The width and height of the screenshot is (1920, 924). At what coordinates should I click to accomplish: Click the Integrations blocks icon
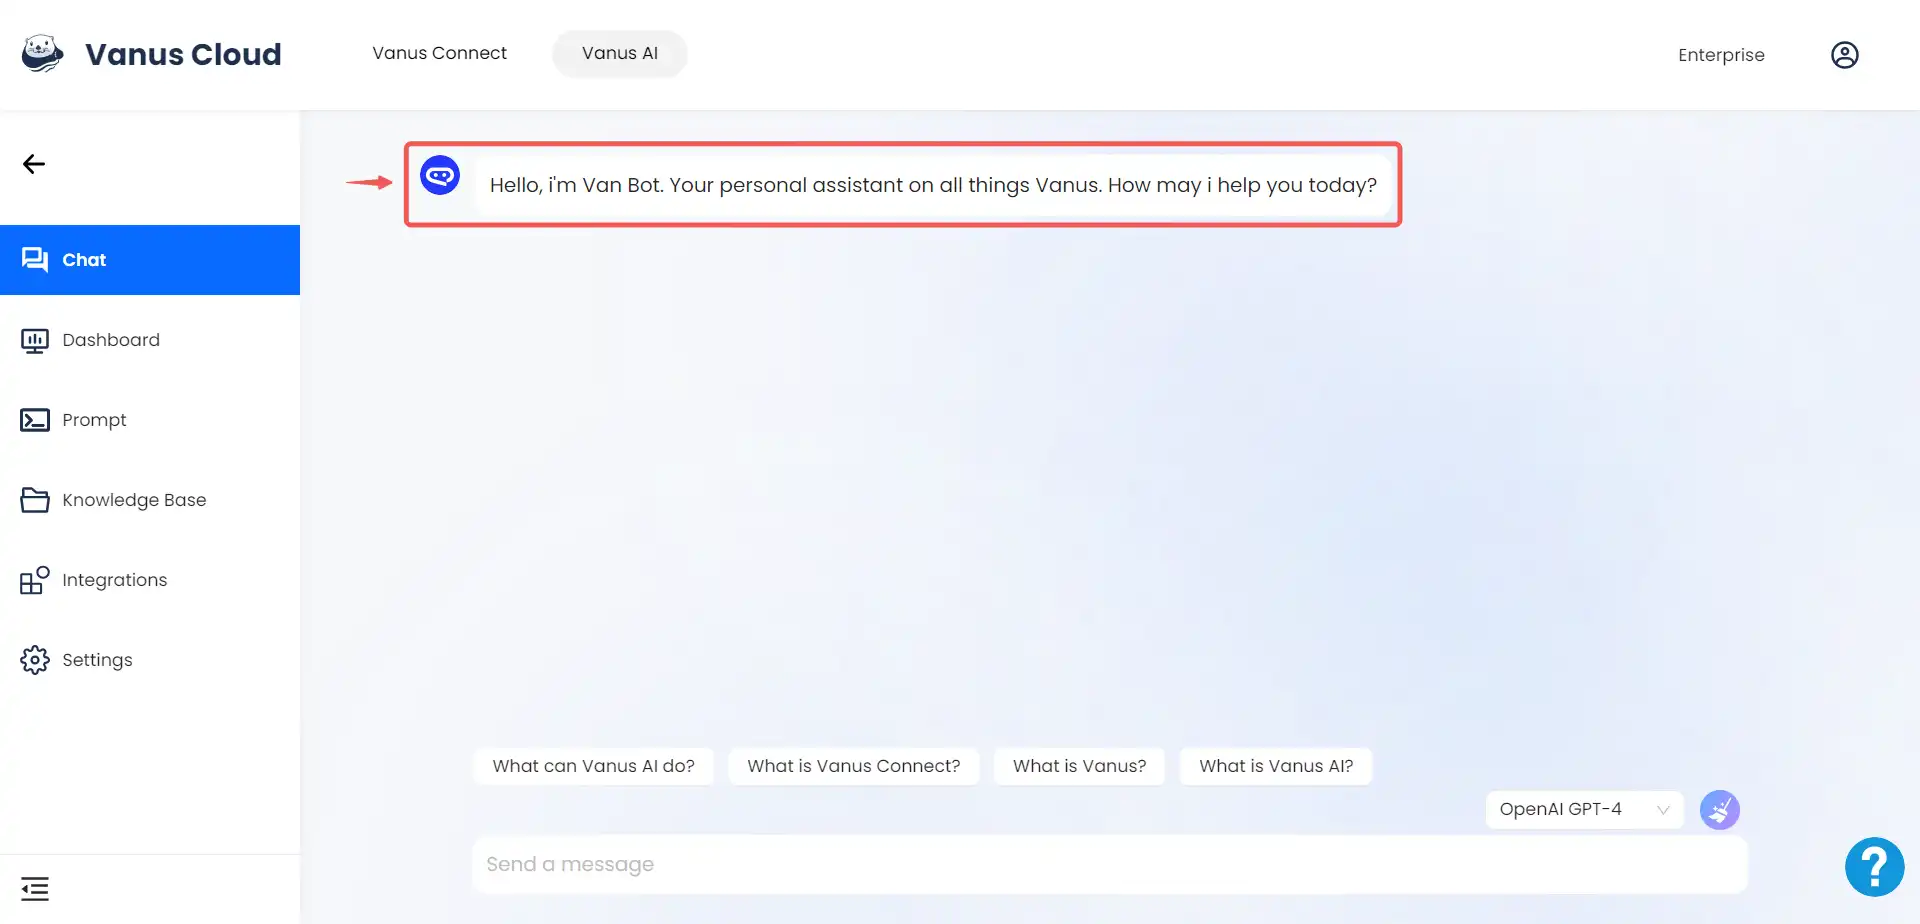click(x=35, y=580)
